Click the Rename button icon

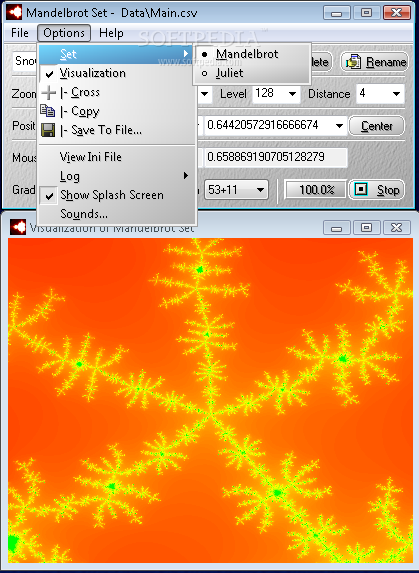tap(353, 62)
